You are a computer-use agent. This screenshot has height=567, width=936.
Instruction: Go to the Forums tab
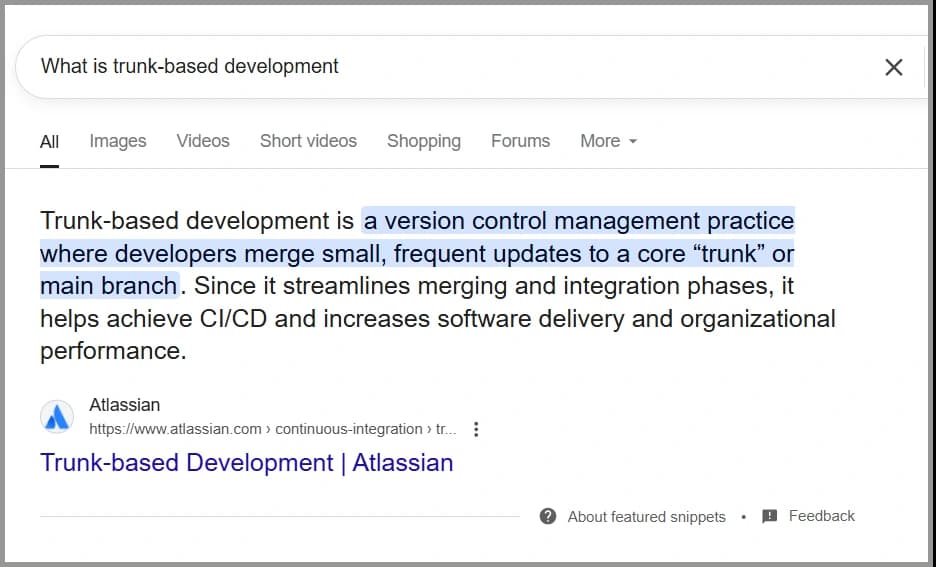point(521,141)
